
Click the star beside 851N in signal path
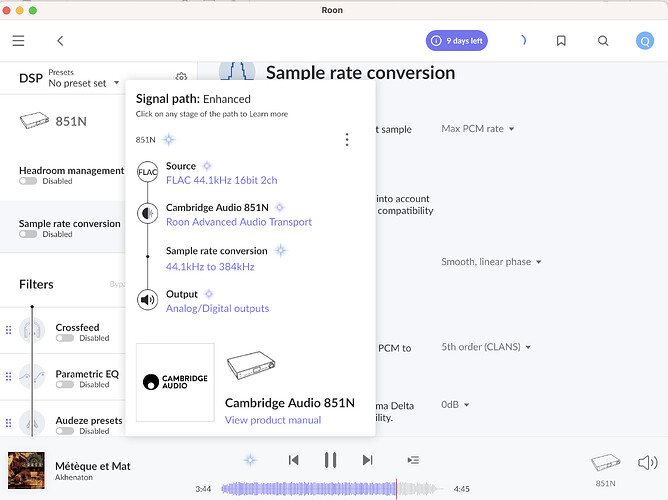pos(169,140)
